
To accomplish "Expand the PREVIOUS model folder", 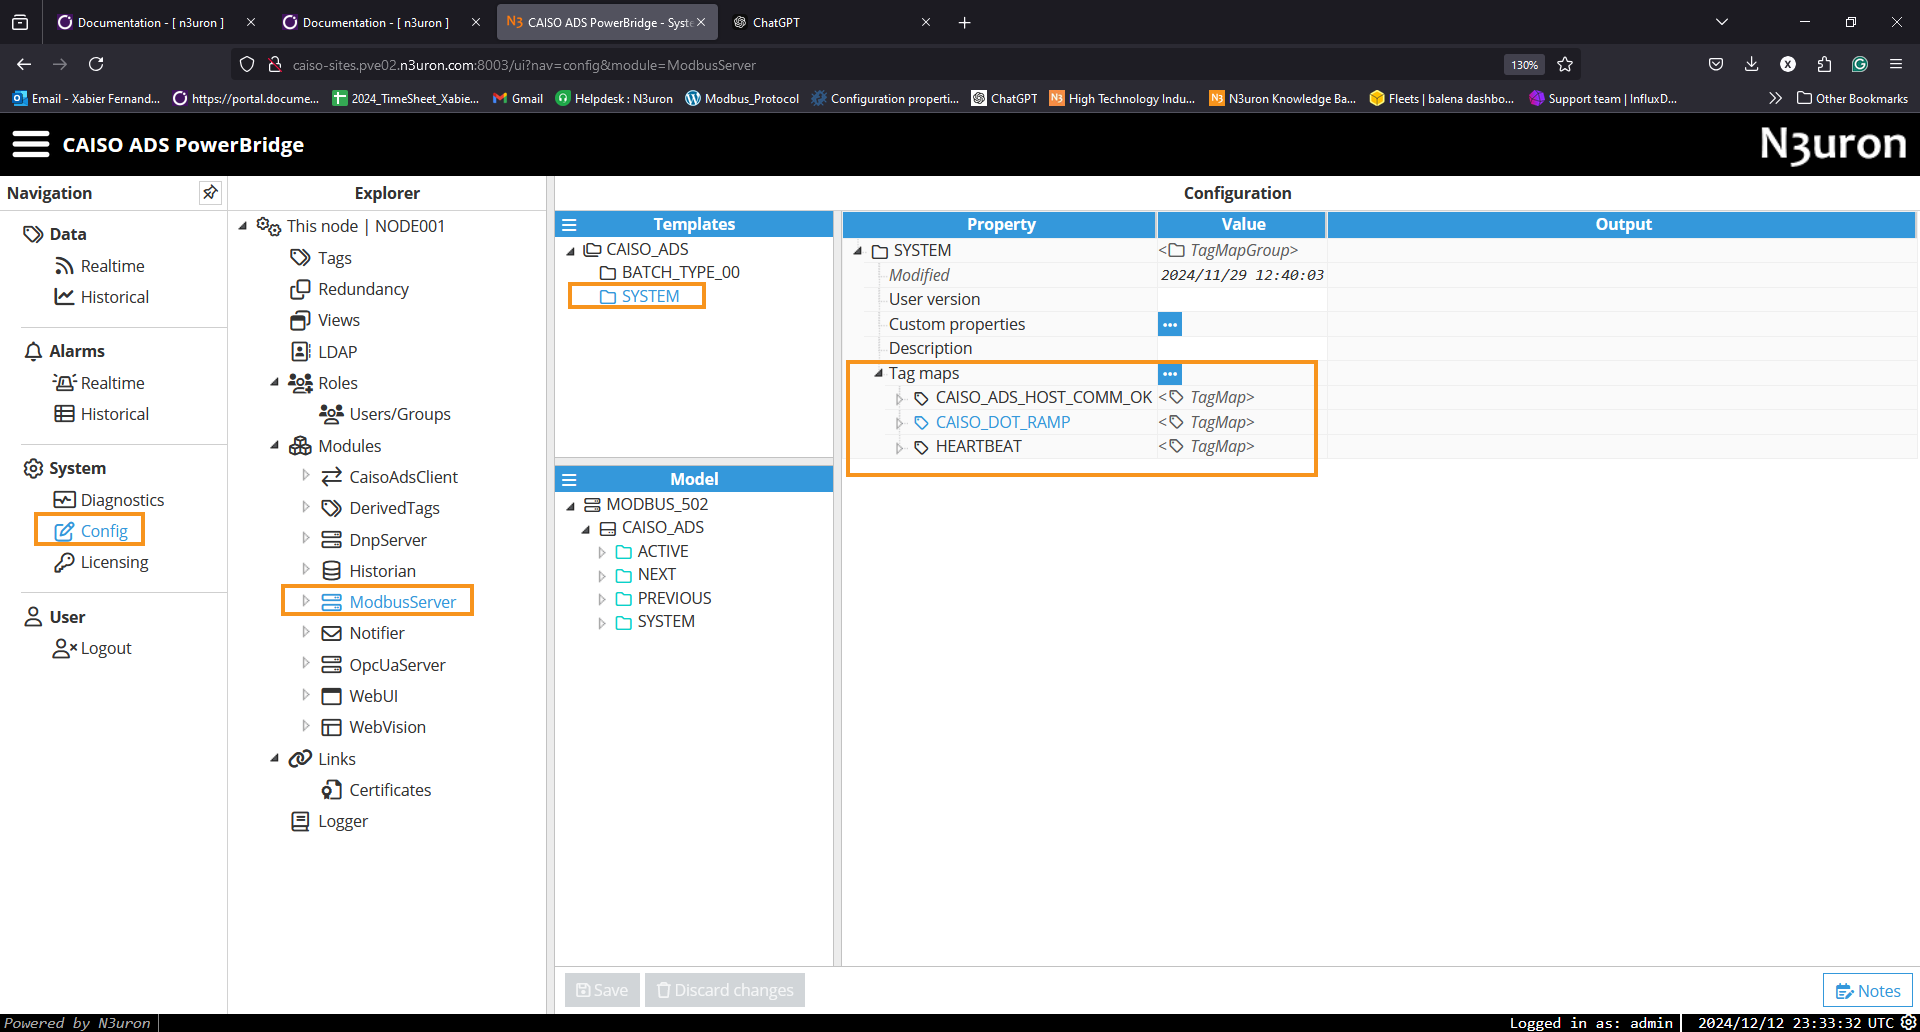I will 602,599.
